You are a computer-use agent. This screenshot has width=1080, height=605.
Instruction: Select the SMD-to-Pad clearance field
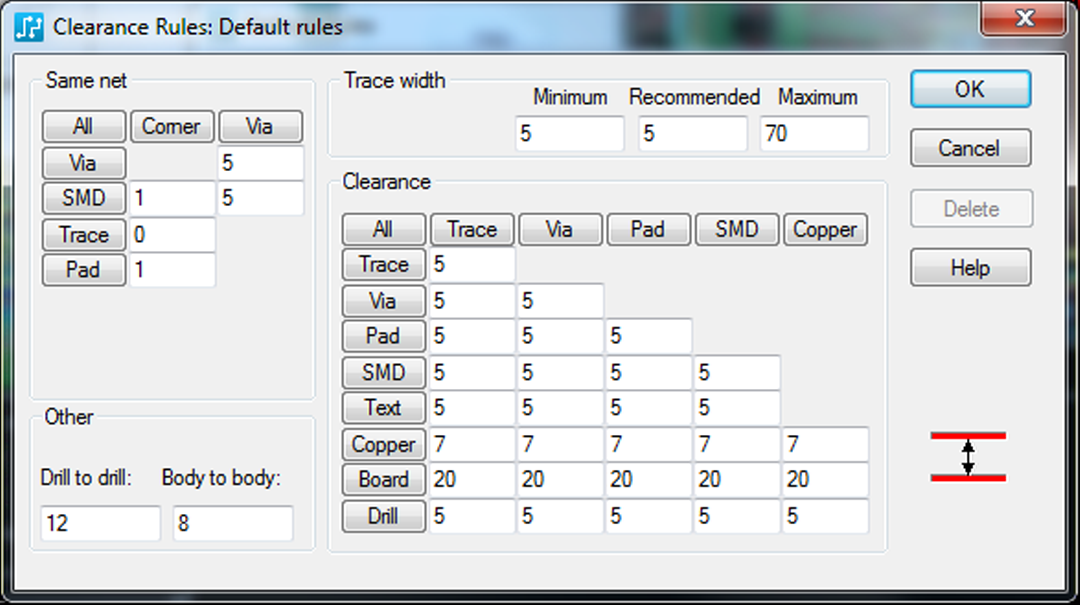tap(648, 373)
